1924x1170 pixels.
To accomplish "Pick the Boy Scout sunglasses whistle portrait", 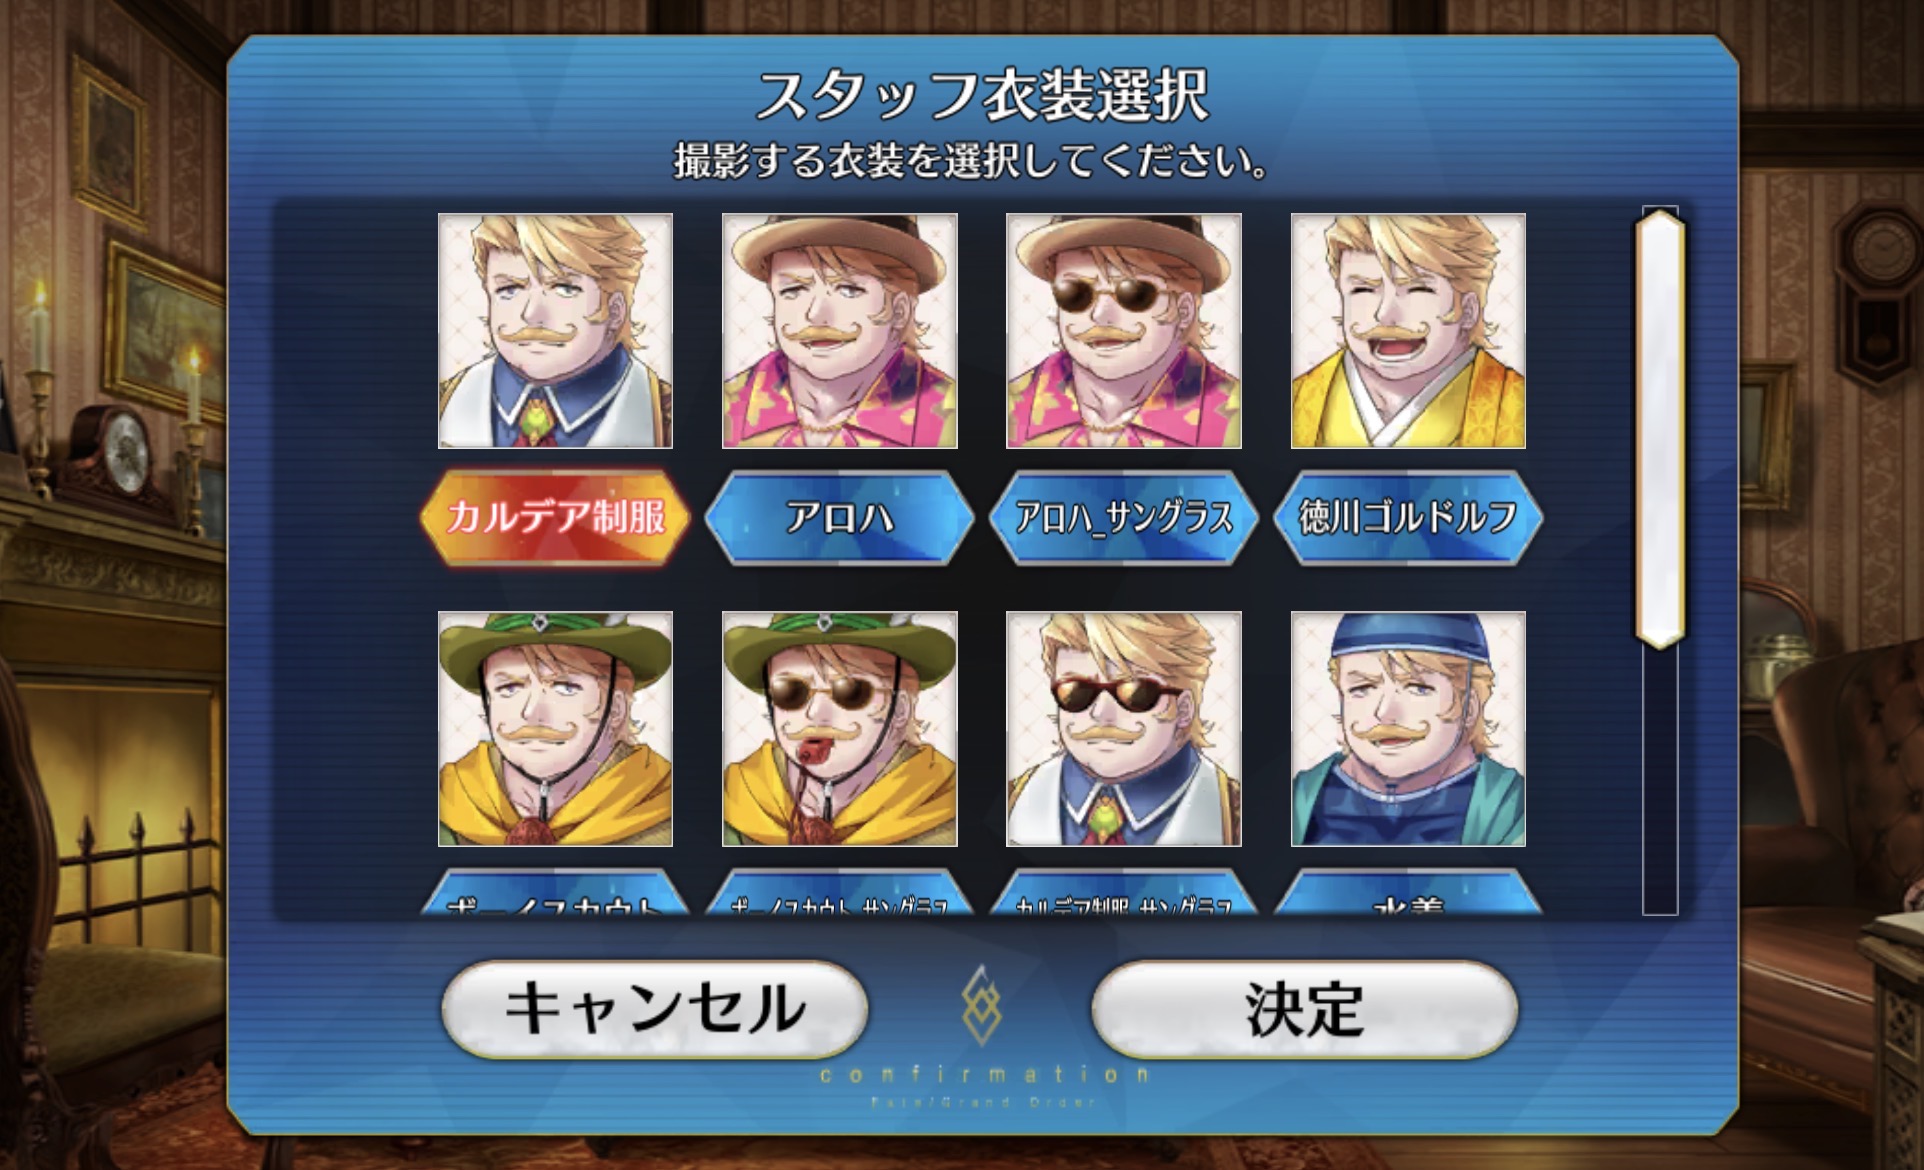I will point(840,729).
